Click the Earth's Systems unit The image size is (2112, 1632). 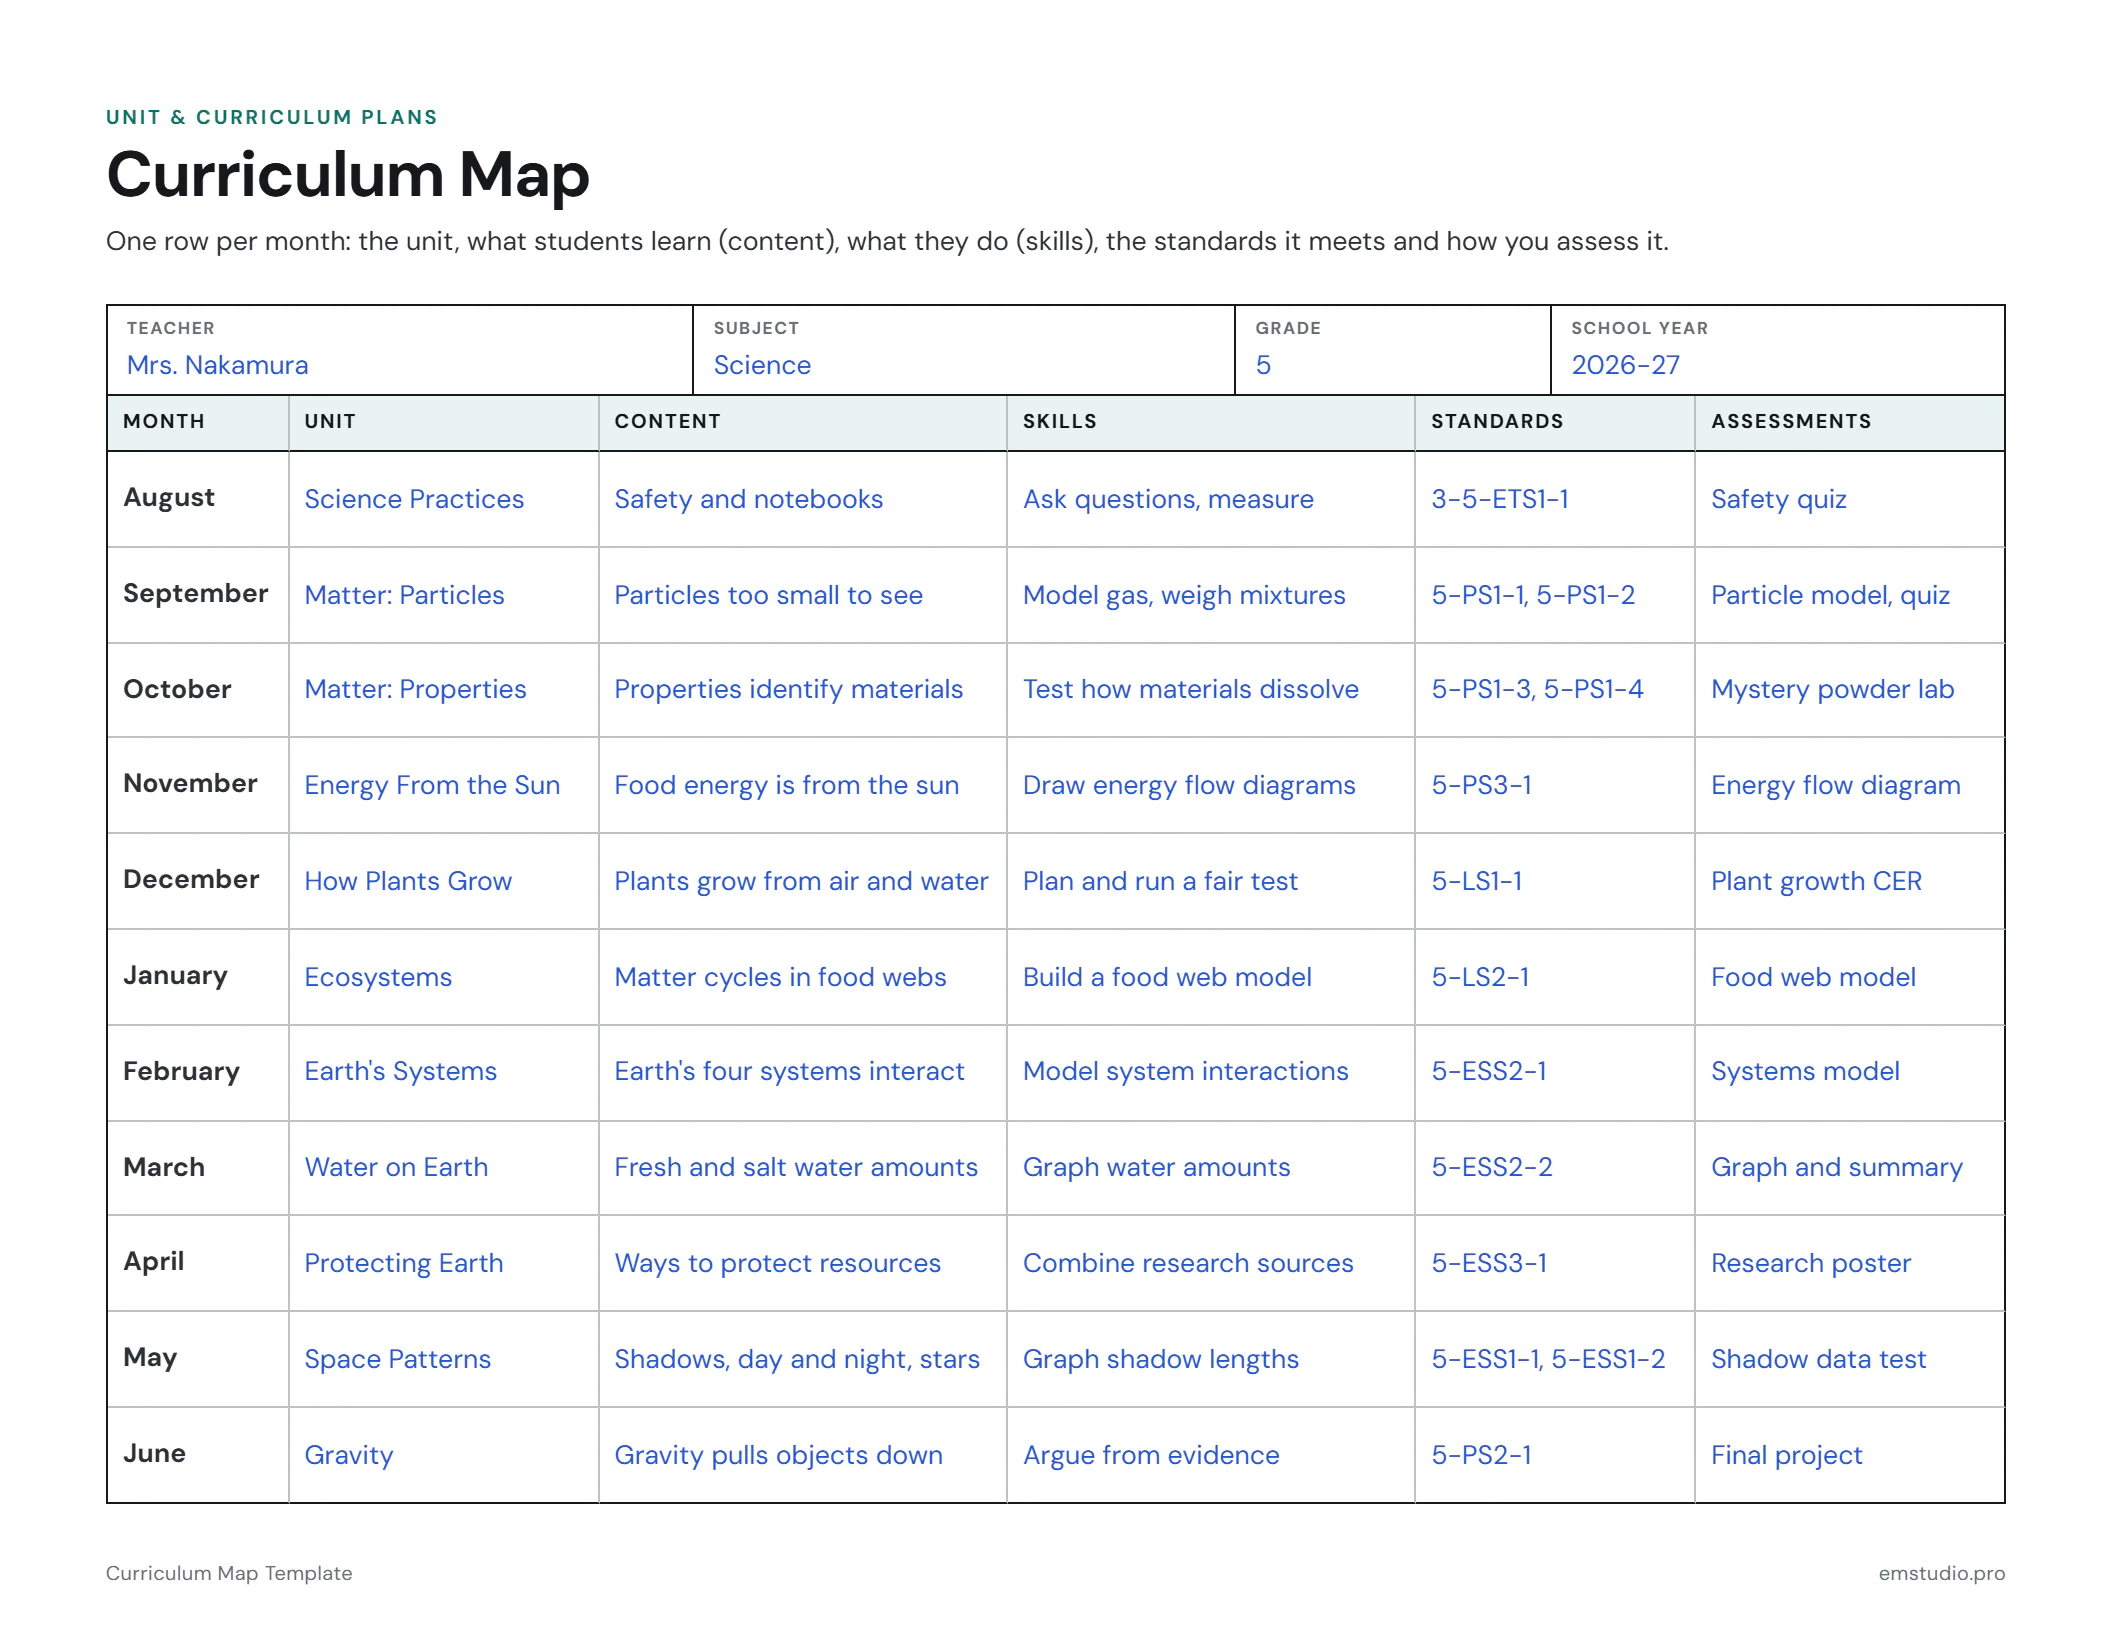(400, 1071)
